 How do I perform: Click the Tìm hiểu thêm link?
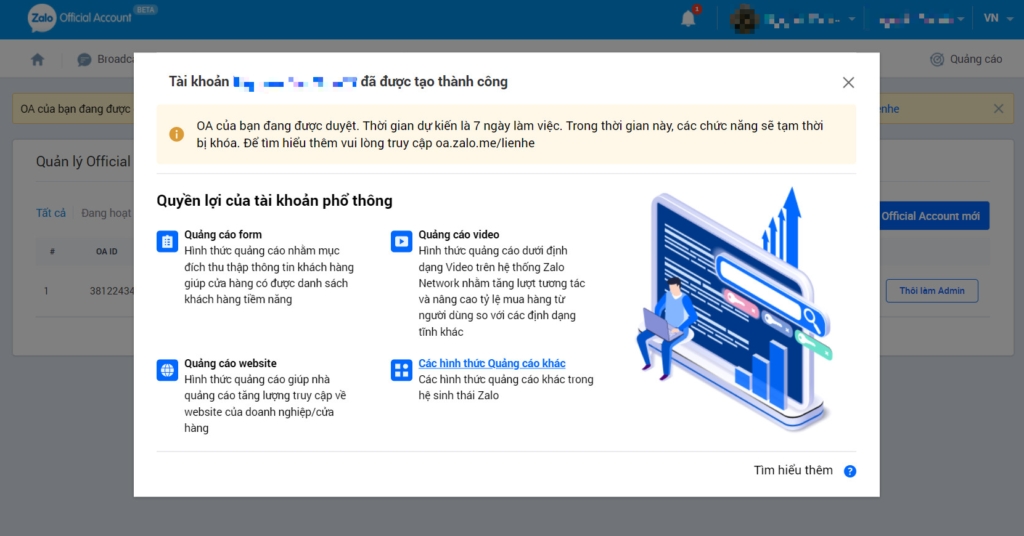tap(793, 470)
